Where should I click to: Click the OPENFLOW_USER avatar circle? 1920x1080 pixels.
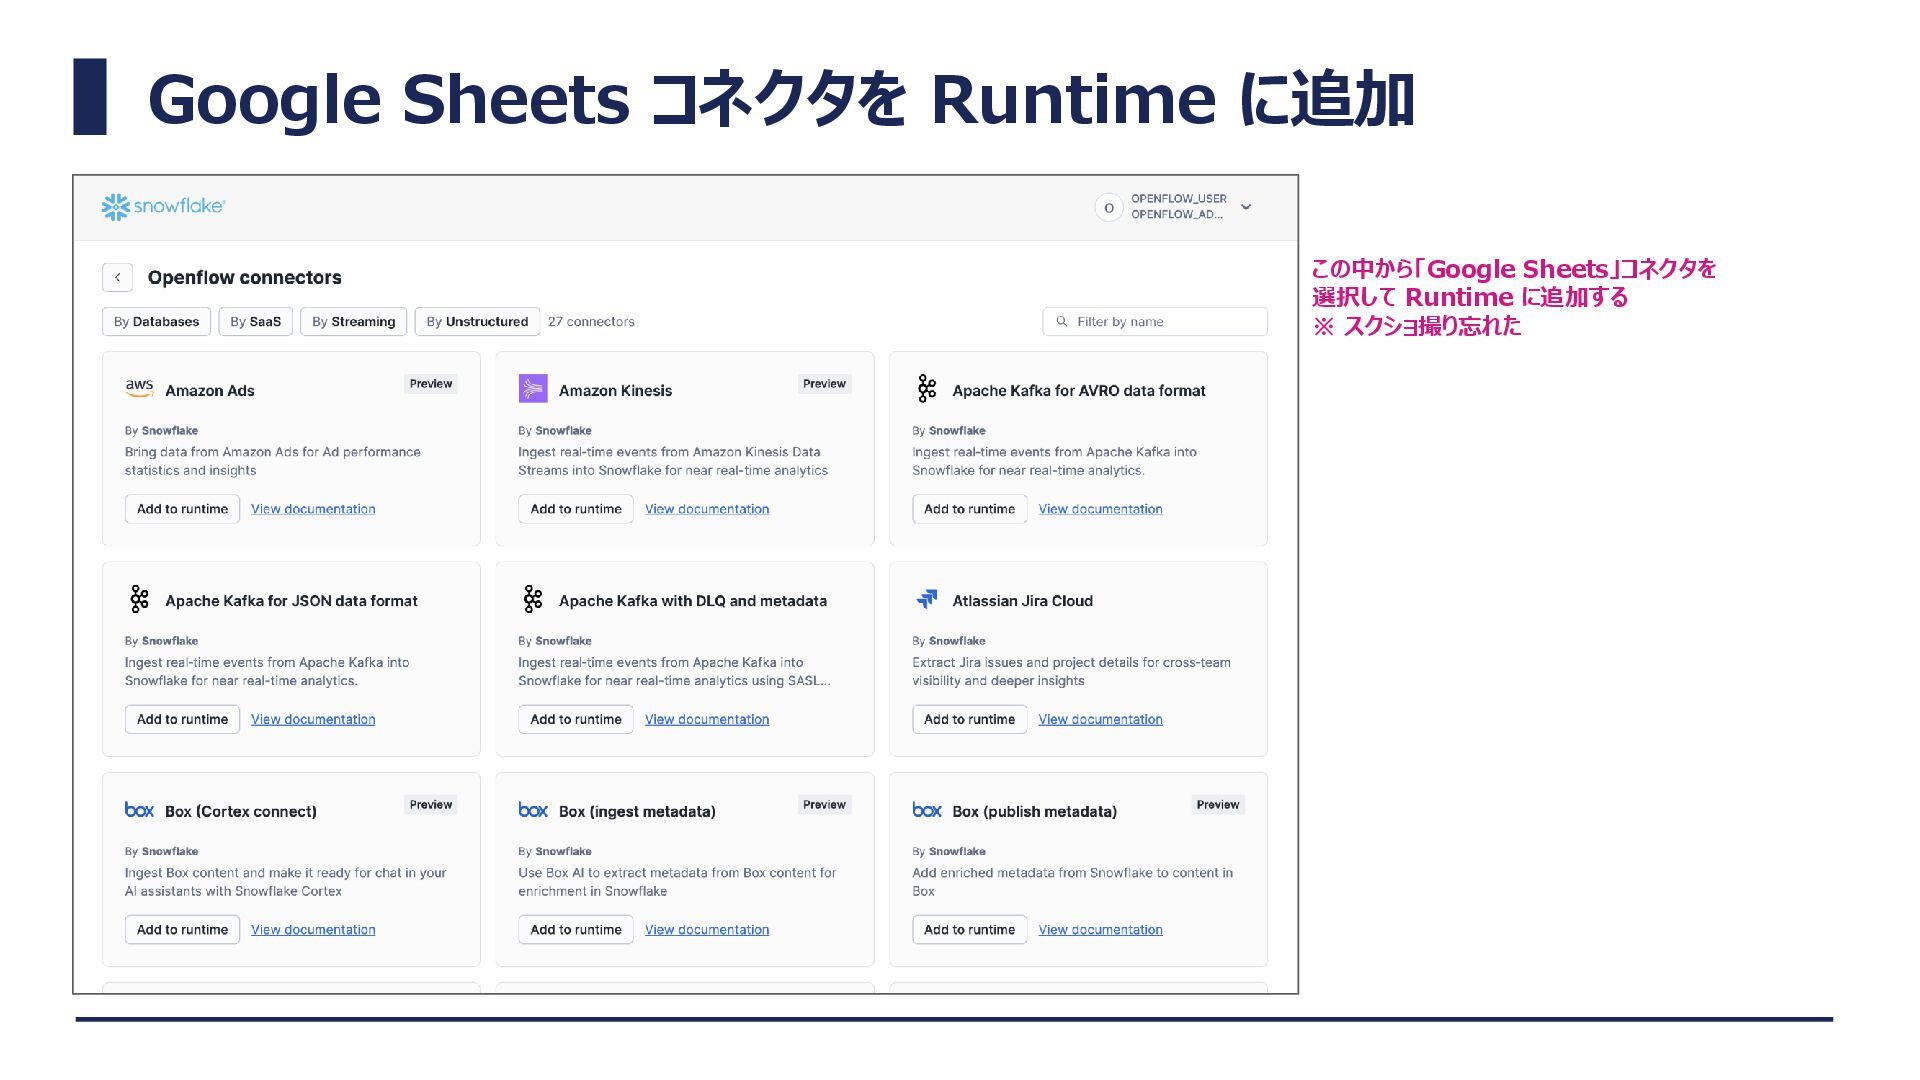click(x=1108, y=207)
